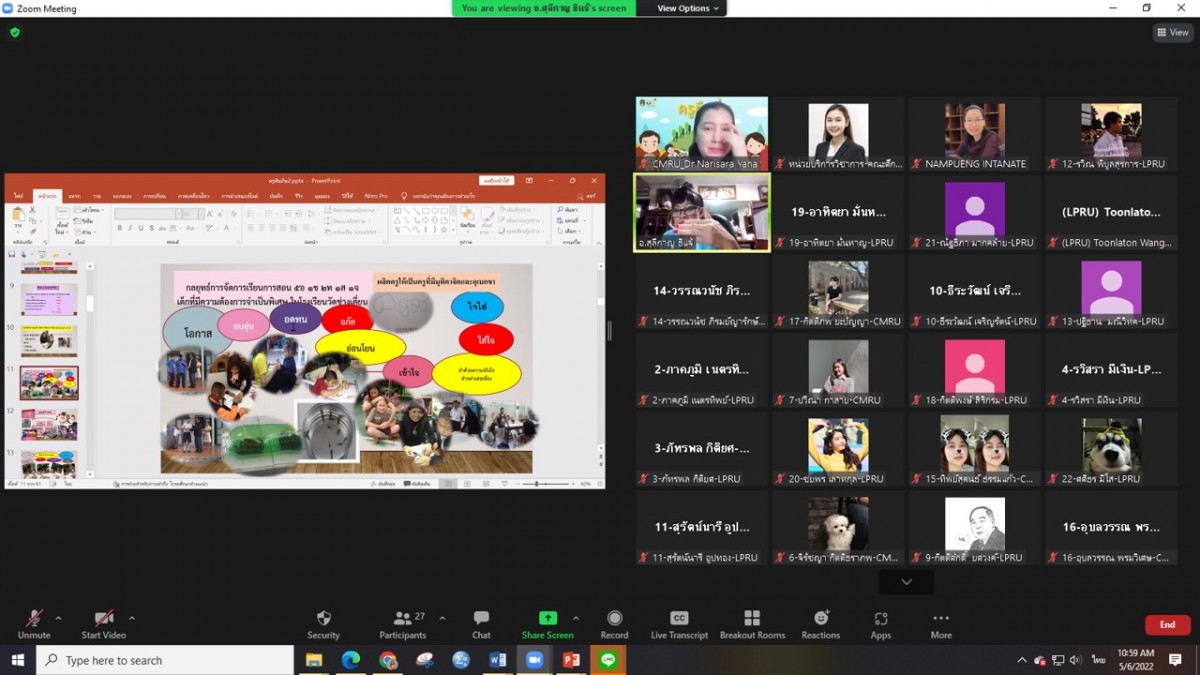Start Video camera
The height and width of the screenshot is (675, 1200).
pyautogui.click(x=104, y=619)
